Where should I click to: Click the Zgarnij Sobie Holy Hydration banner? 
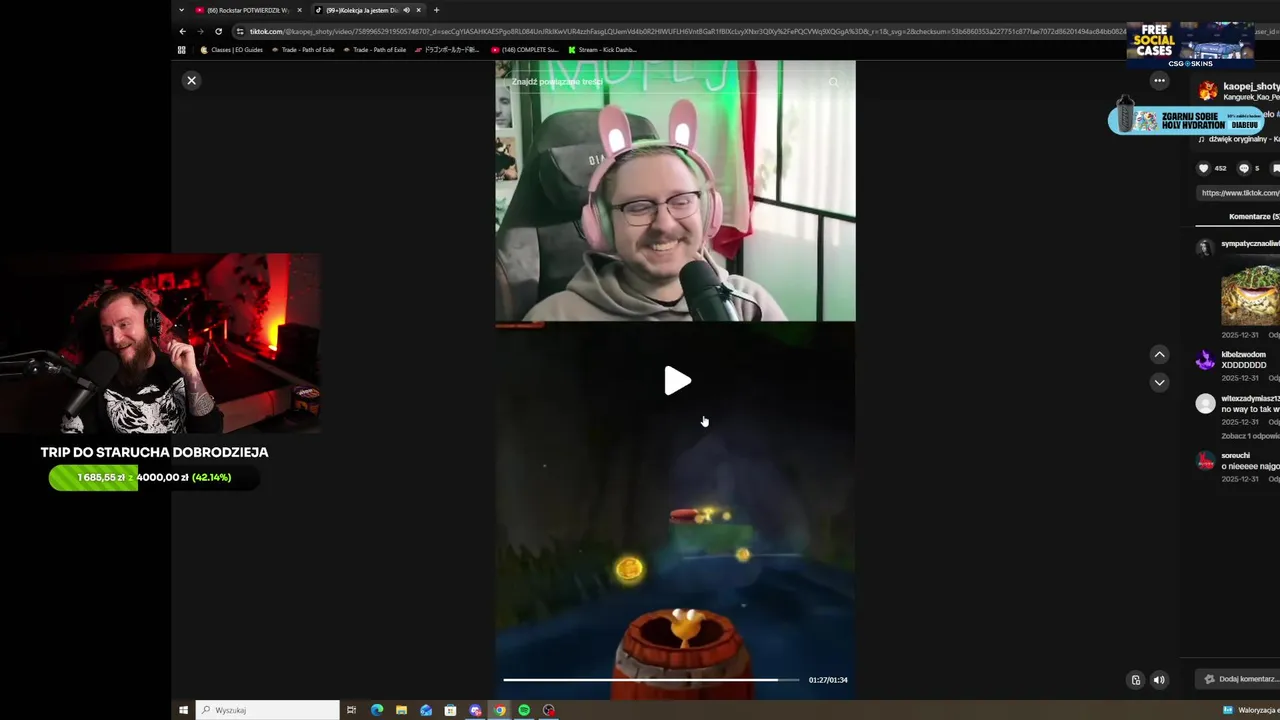(x=1186, y=119)
